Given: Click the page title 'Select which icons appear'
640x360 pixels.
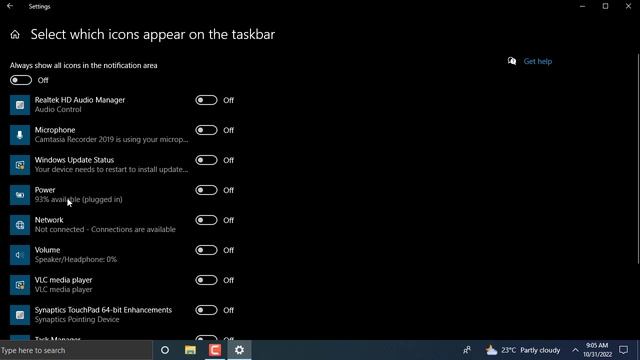Looking at the screenshot, I should pos(153,35).
